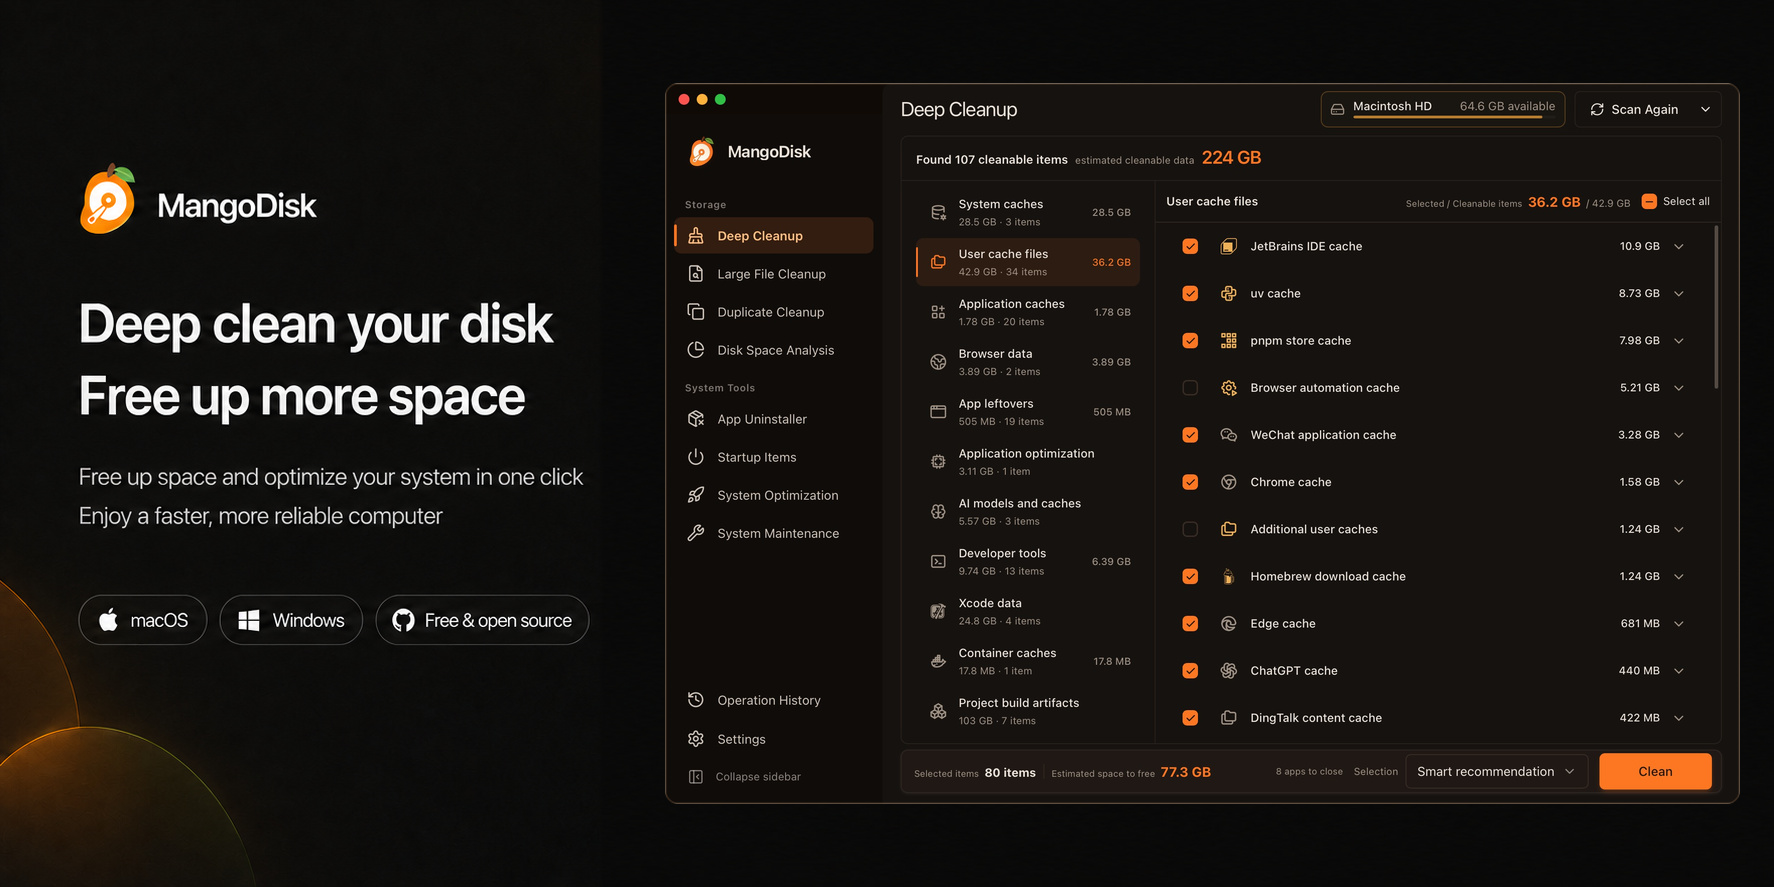1774x887 pixels.
Task: Click the Collapse sidebar icon
Action: (696, 777)
